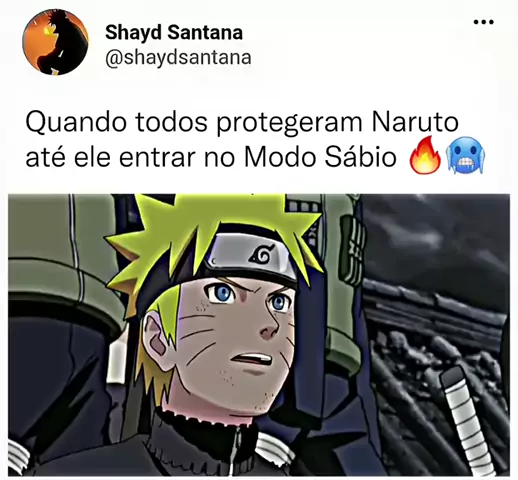Viewport: 518px width, 480px height.
Task: Select the word Naruto in the tweet text
Action: (415, 122)
